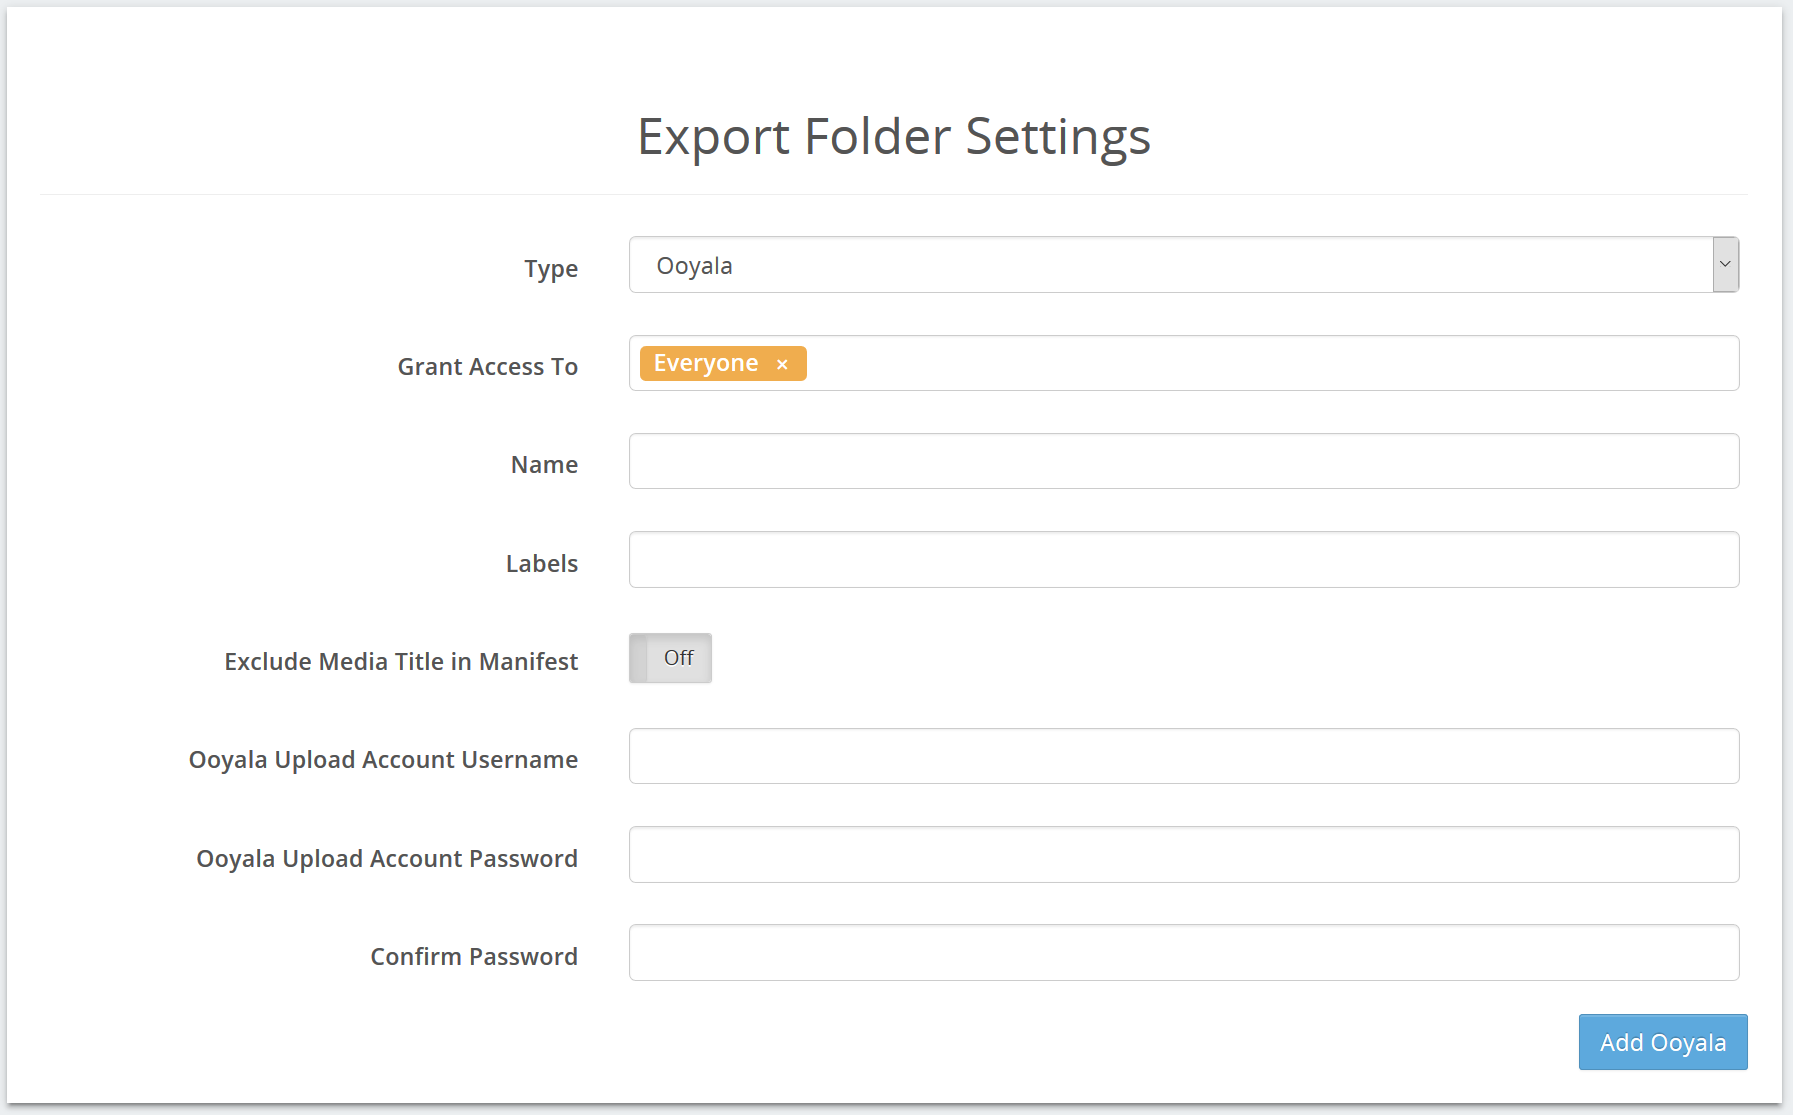Focus the Name input field
Screen dimensions: 1793x1115
pyautogui.click(x=1184, y=461)
